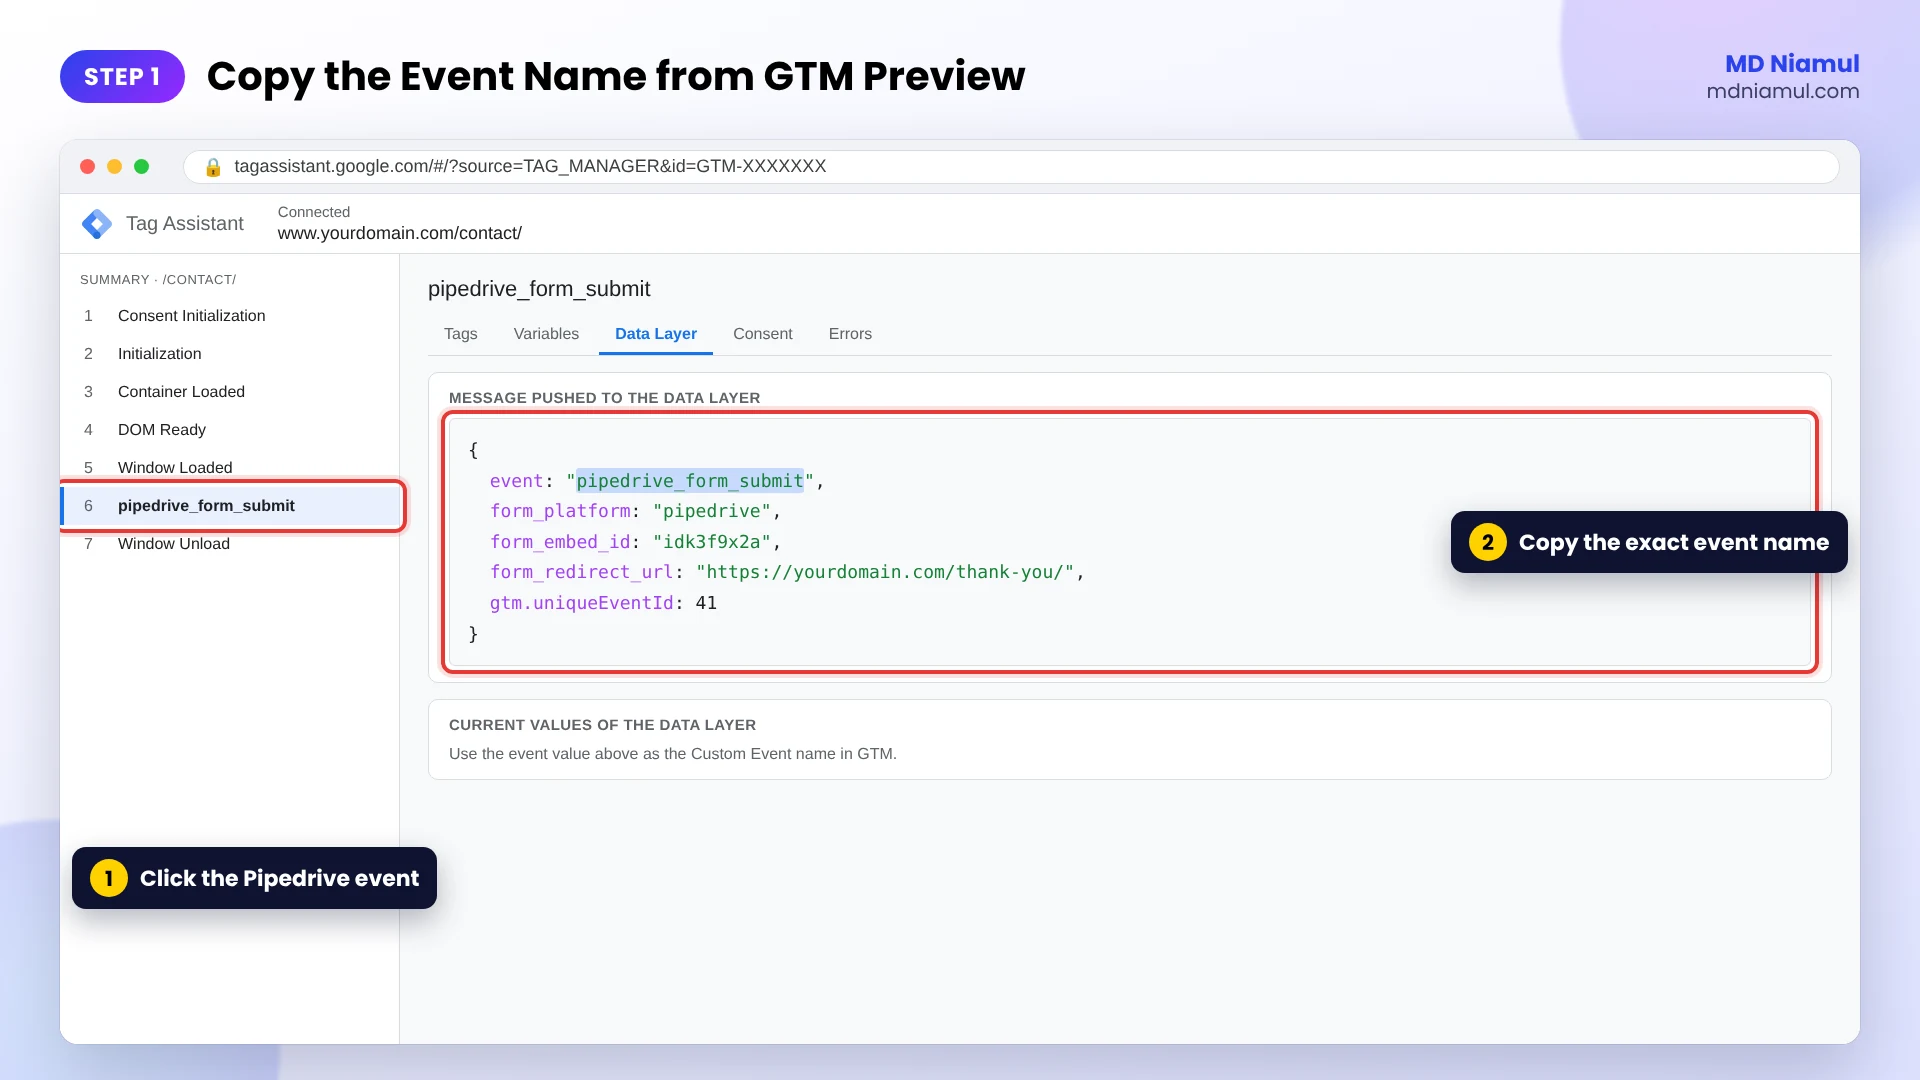Select the Consent Initialization event

pyautogui.click(x=230, y=316)
